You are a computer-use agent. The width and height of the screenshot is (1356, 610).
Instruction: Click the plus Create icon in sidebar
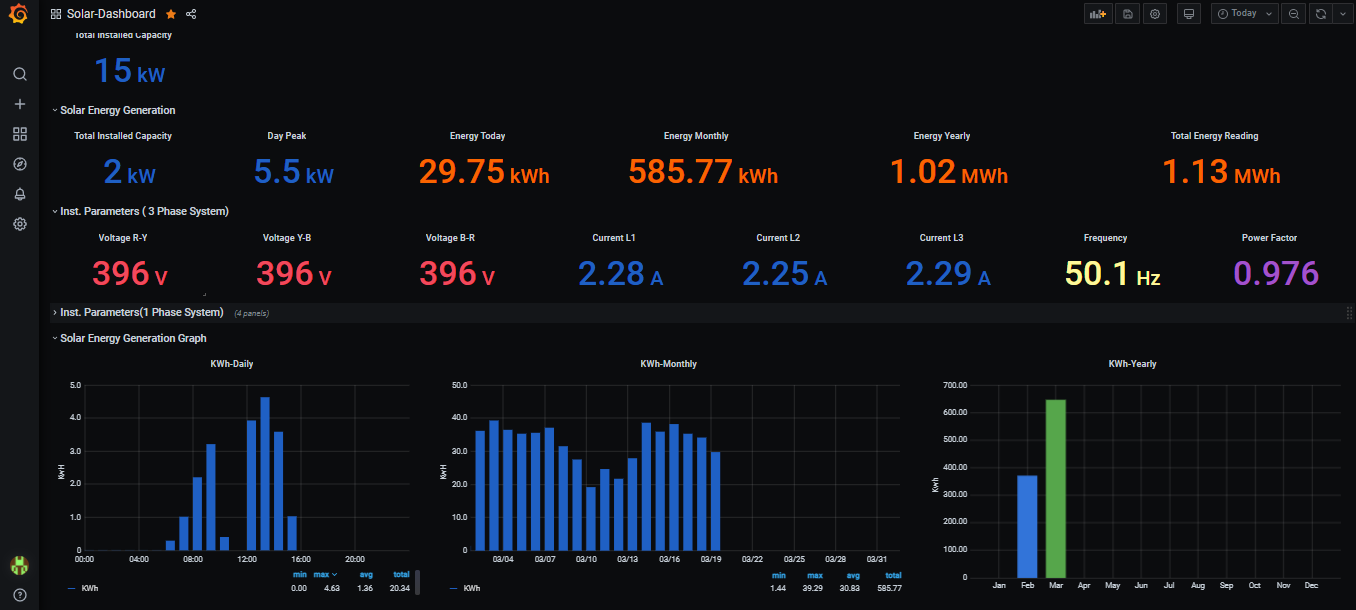[x=19, y=104]
